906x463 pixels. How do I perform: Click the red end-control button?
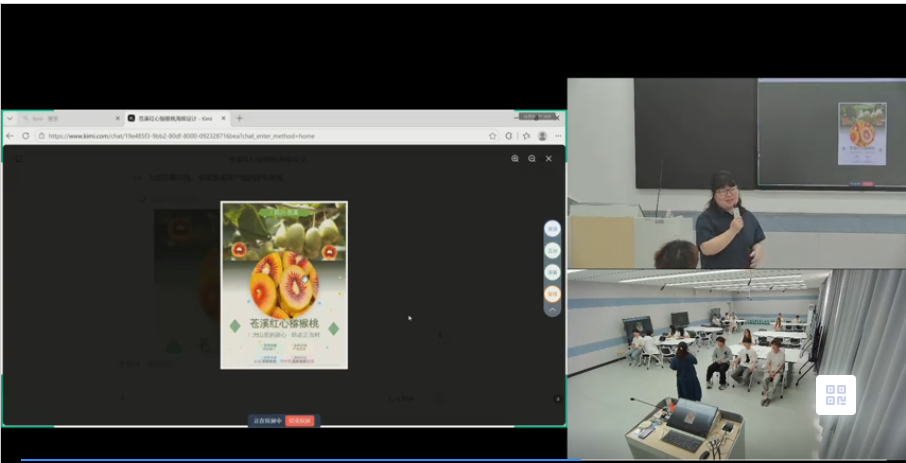[x=300, y=421]
